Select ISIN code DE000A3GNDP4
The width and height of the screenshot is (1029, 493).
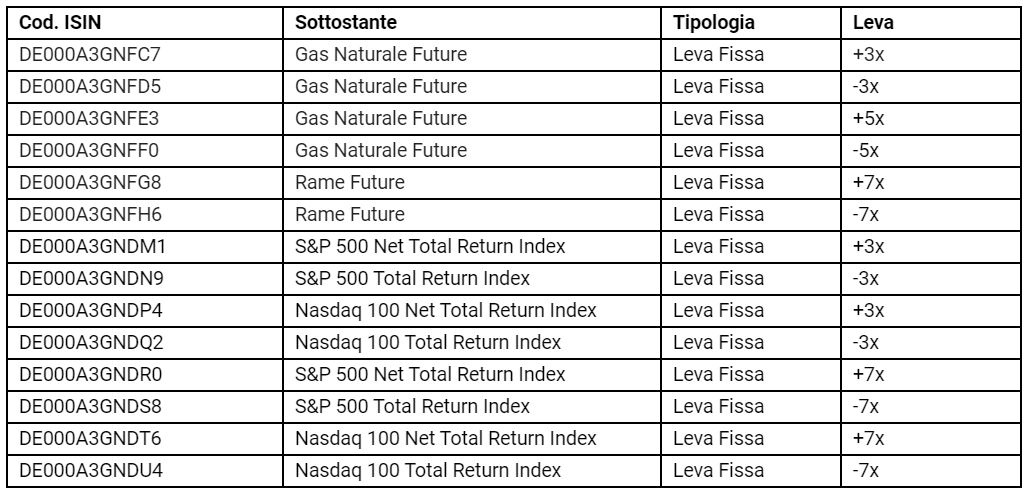pos(91,311)
